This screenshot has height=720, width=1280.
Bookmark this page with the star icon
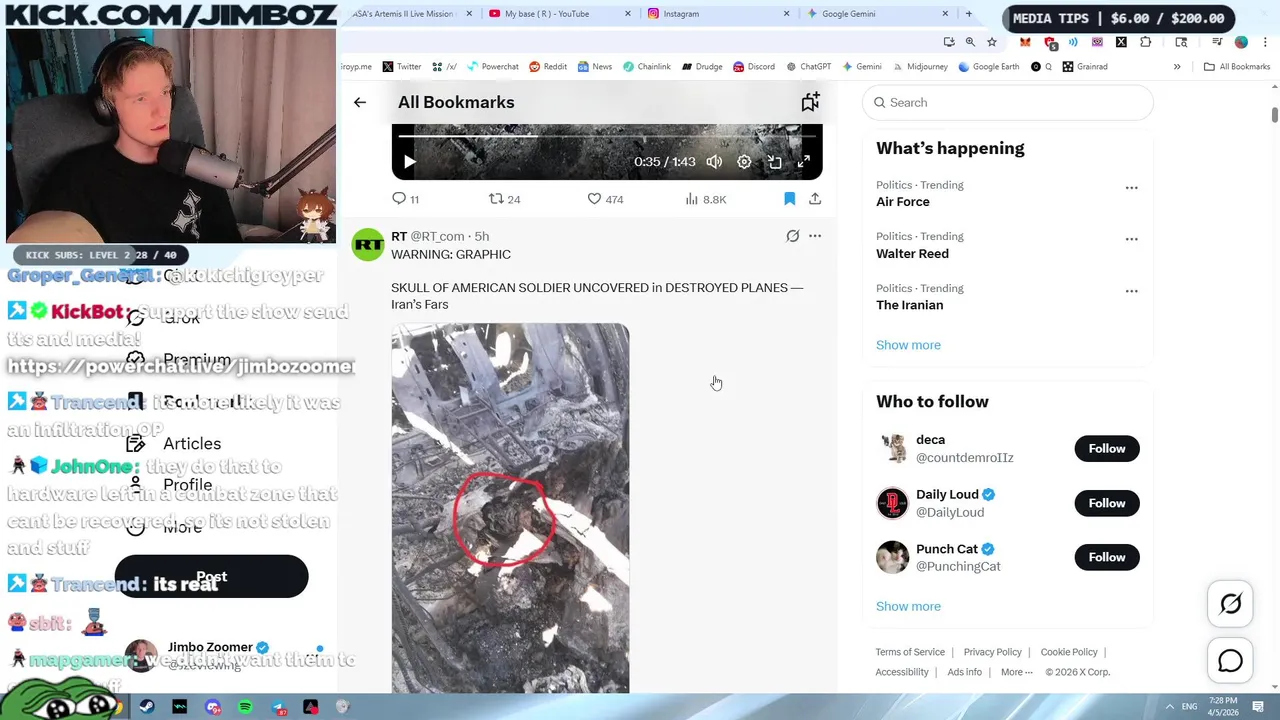tap(991, 42)
